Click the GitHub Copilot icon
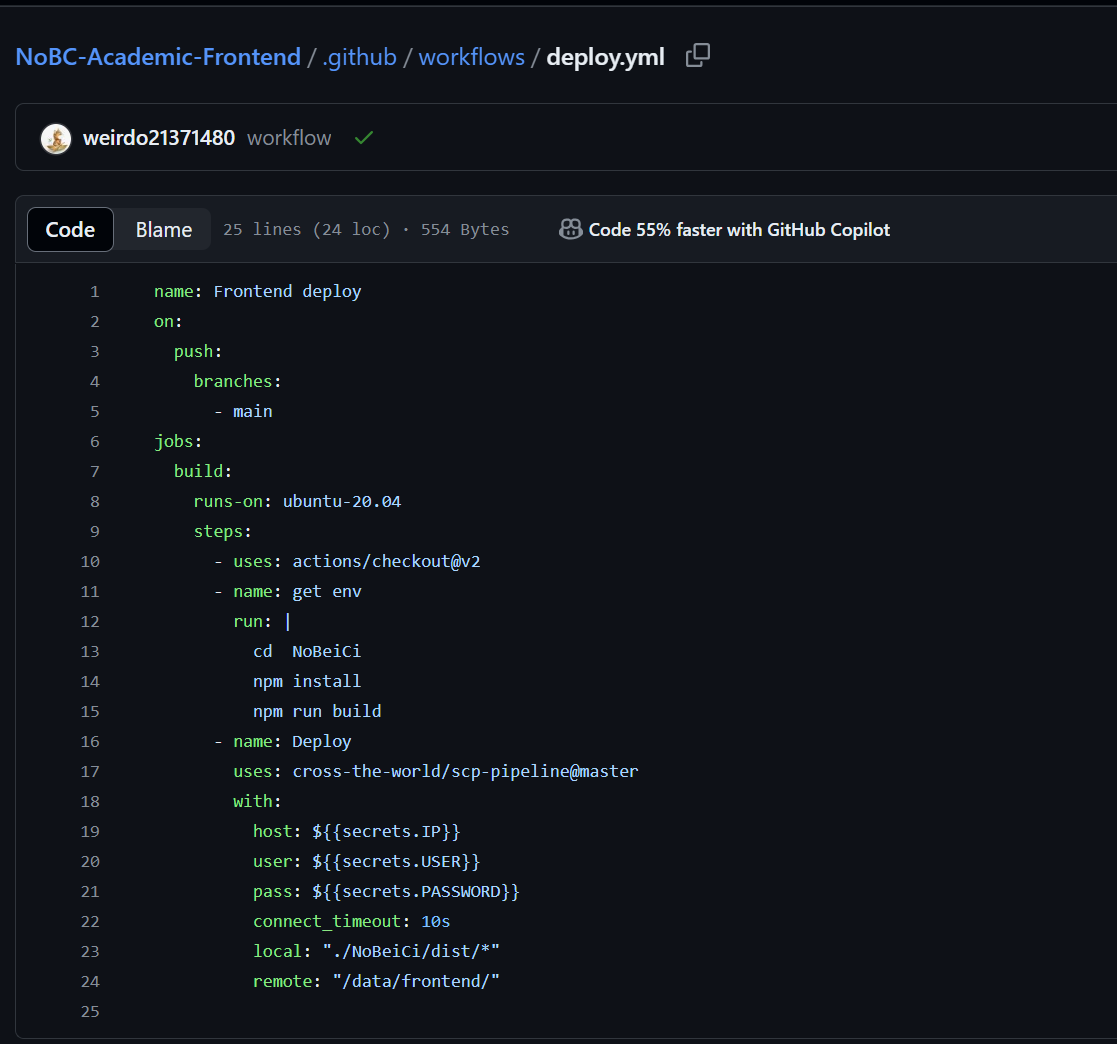 tap(570, 230)
